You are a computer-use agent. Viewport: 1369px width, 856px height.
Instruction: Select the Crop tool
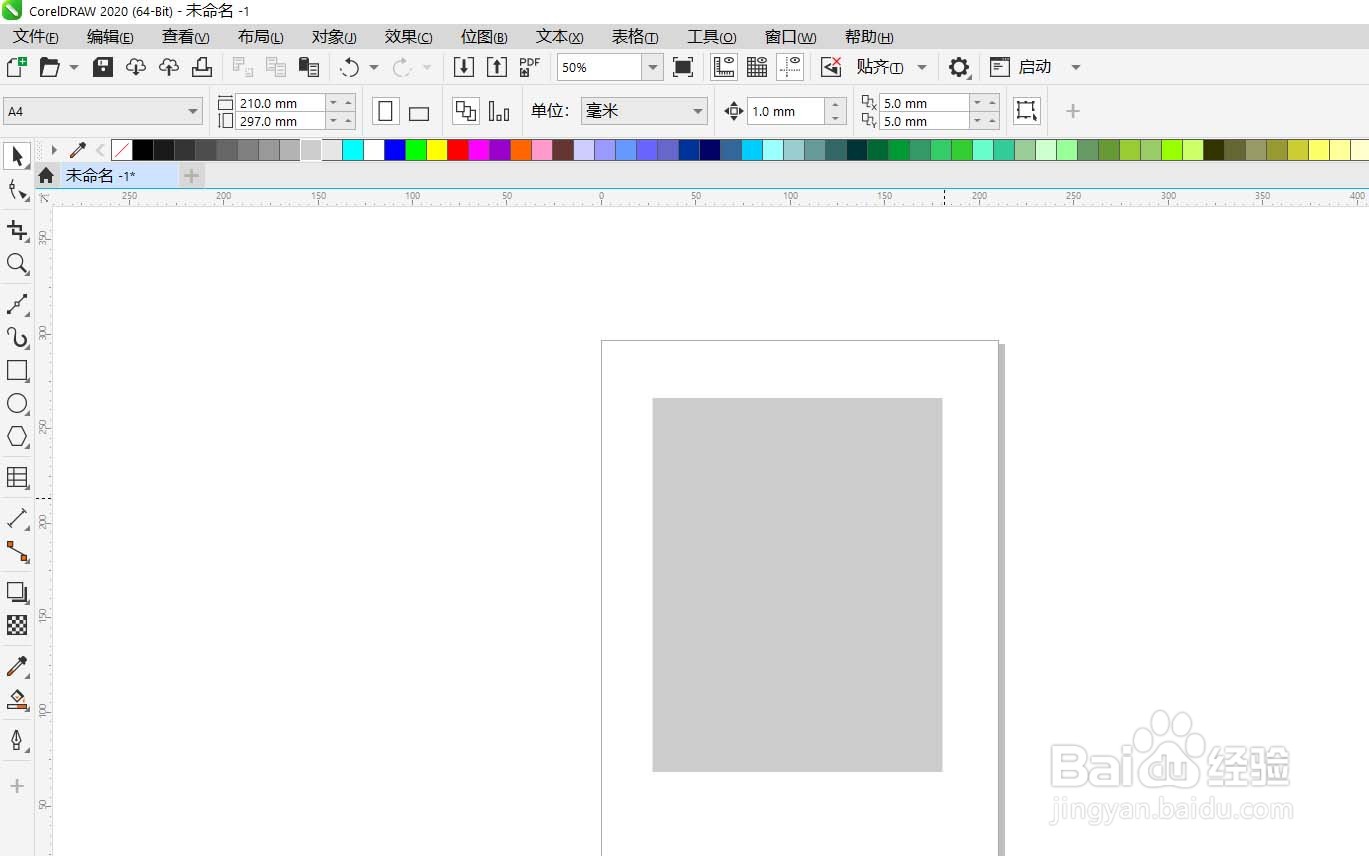[17, 231]
